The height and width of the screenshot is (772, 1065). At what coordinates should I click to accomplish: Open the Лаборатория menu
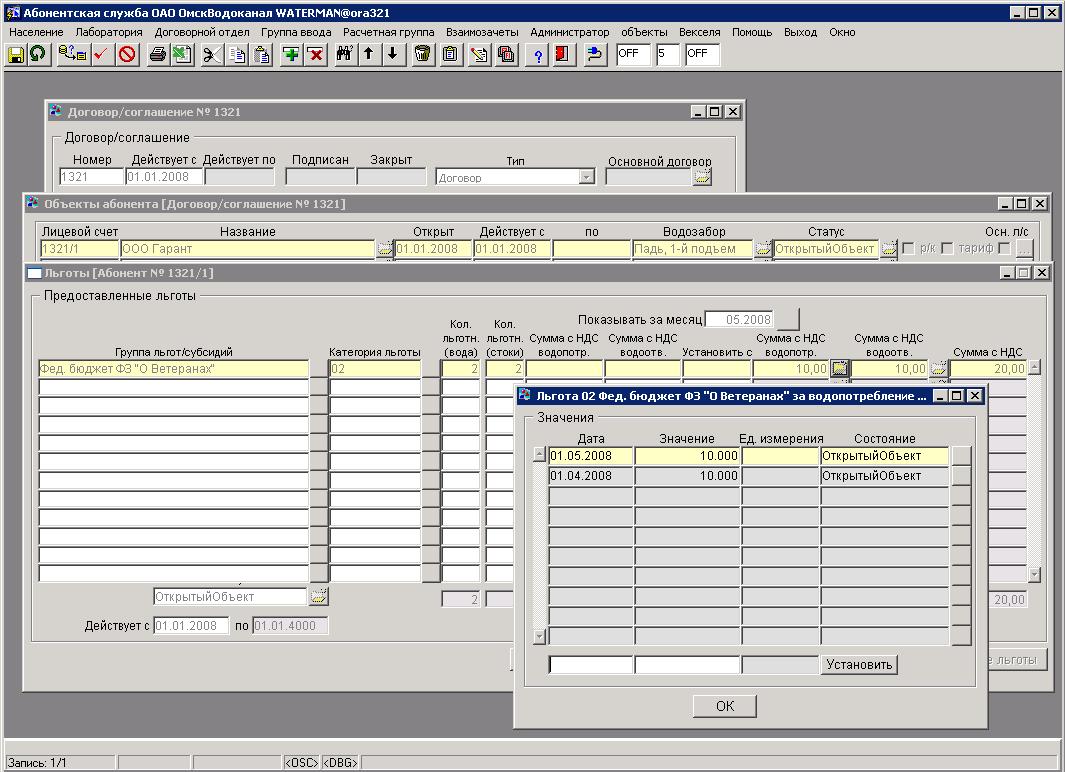[x=109, y=32]
